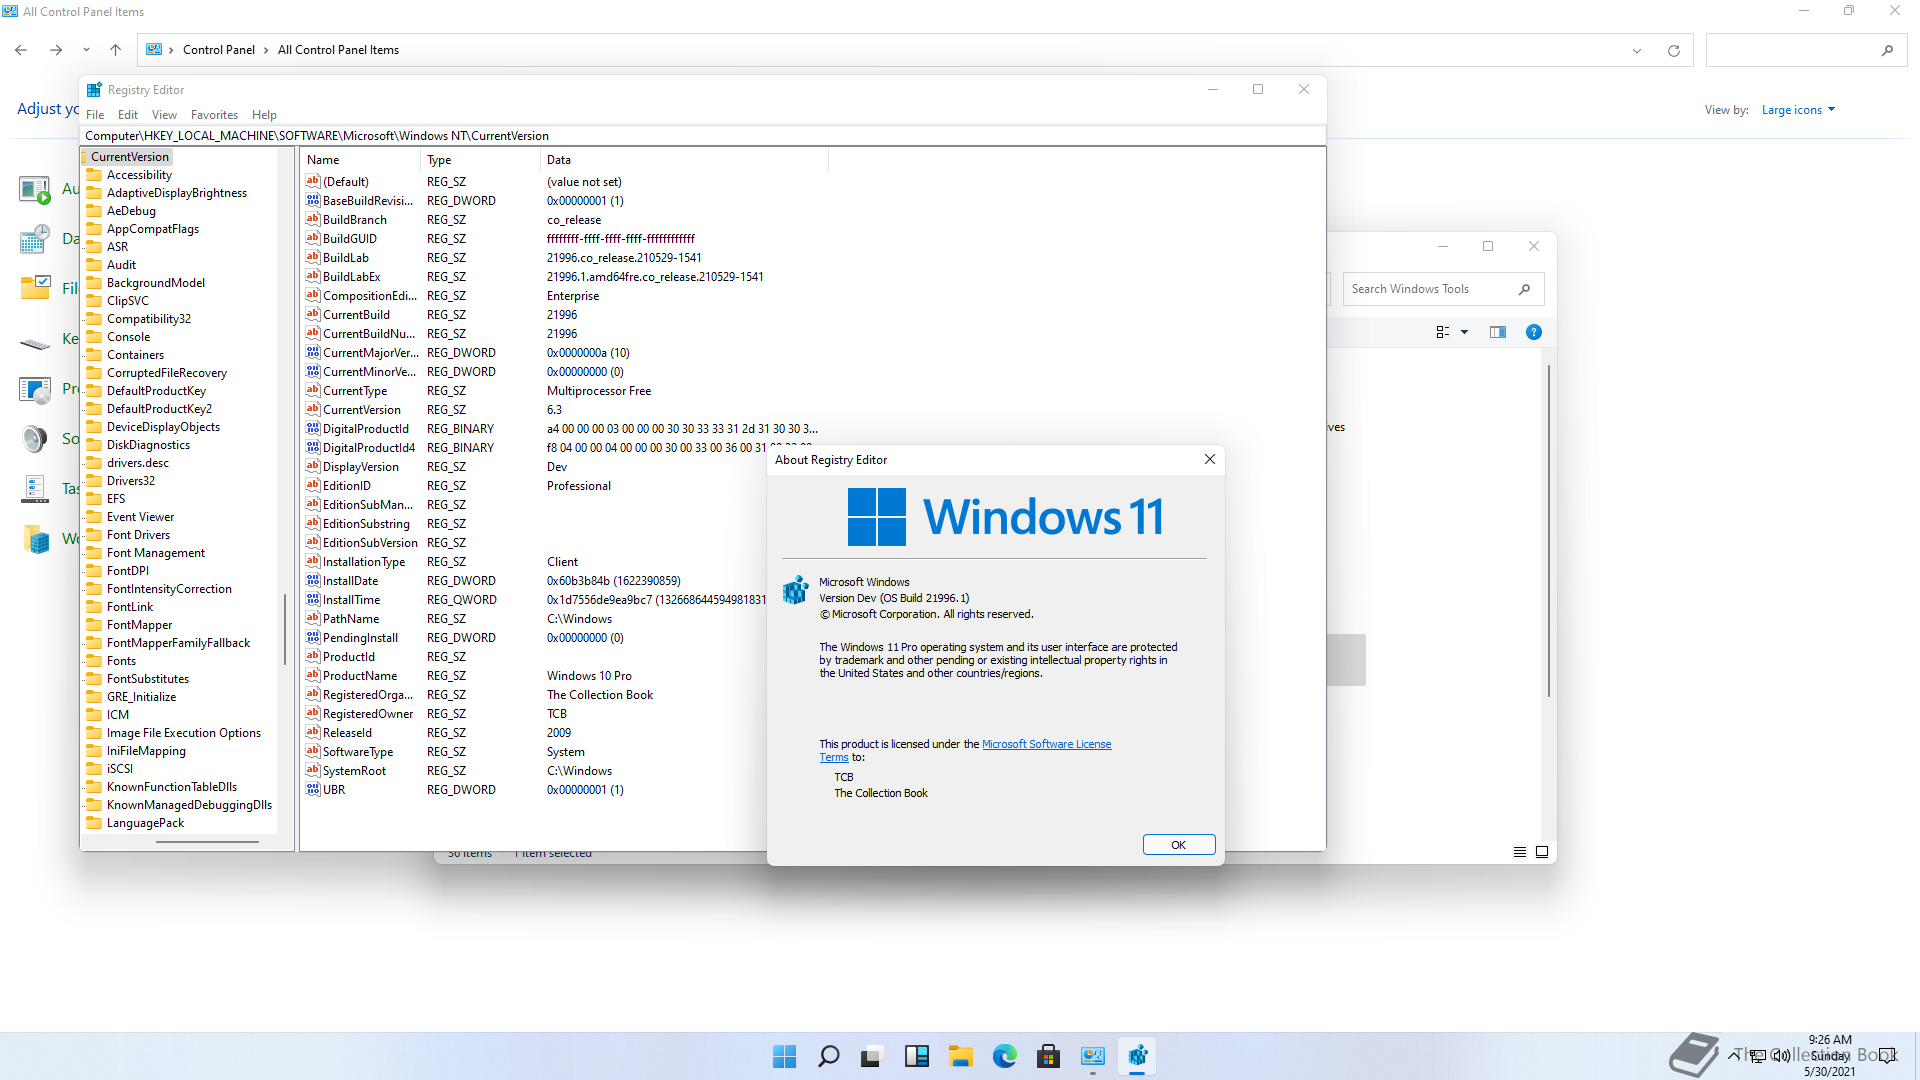Click the Registry Editor title bar icon

click(95, 90)
